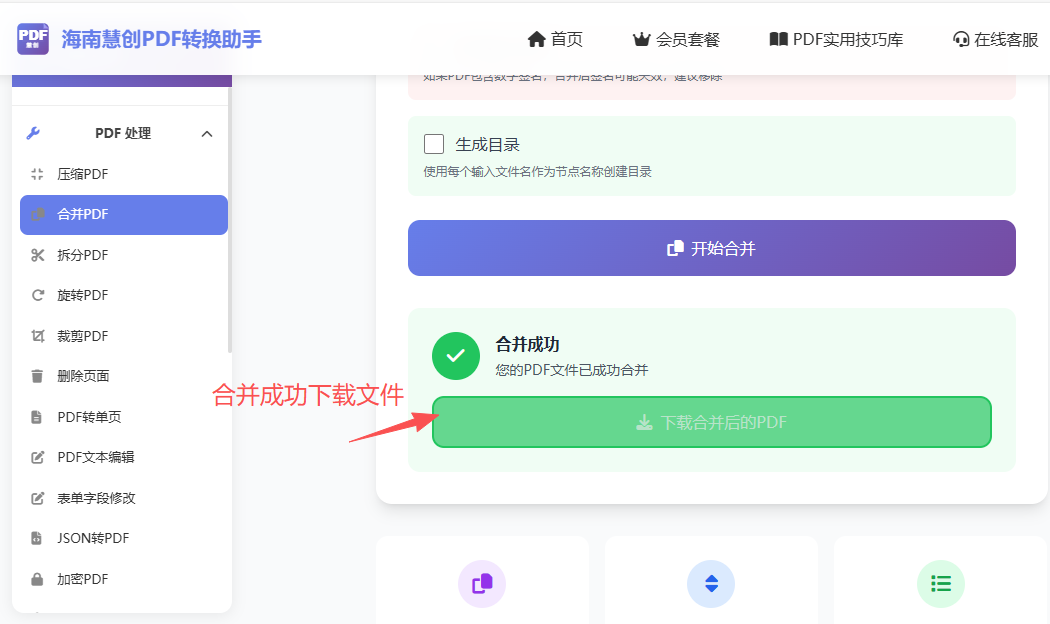This screenshot has width=1050, height=624.
Task: Enable the 生成目录 checkbox
Action: point(434,144)
